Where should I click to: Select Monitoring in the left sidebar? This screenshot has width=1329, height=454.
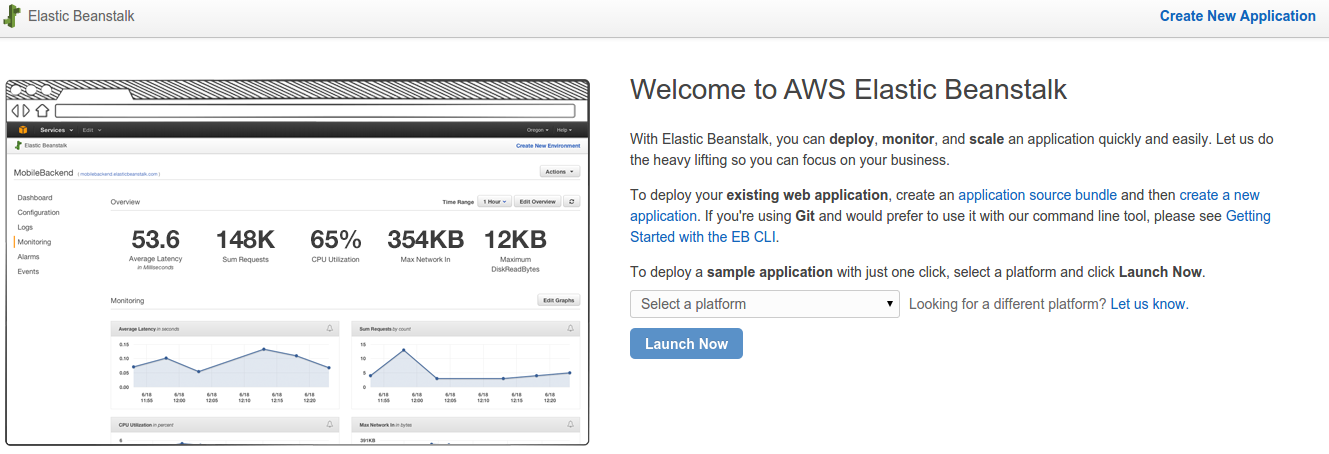(34, 242)
